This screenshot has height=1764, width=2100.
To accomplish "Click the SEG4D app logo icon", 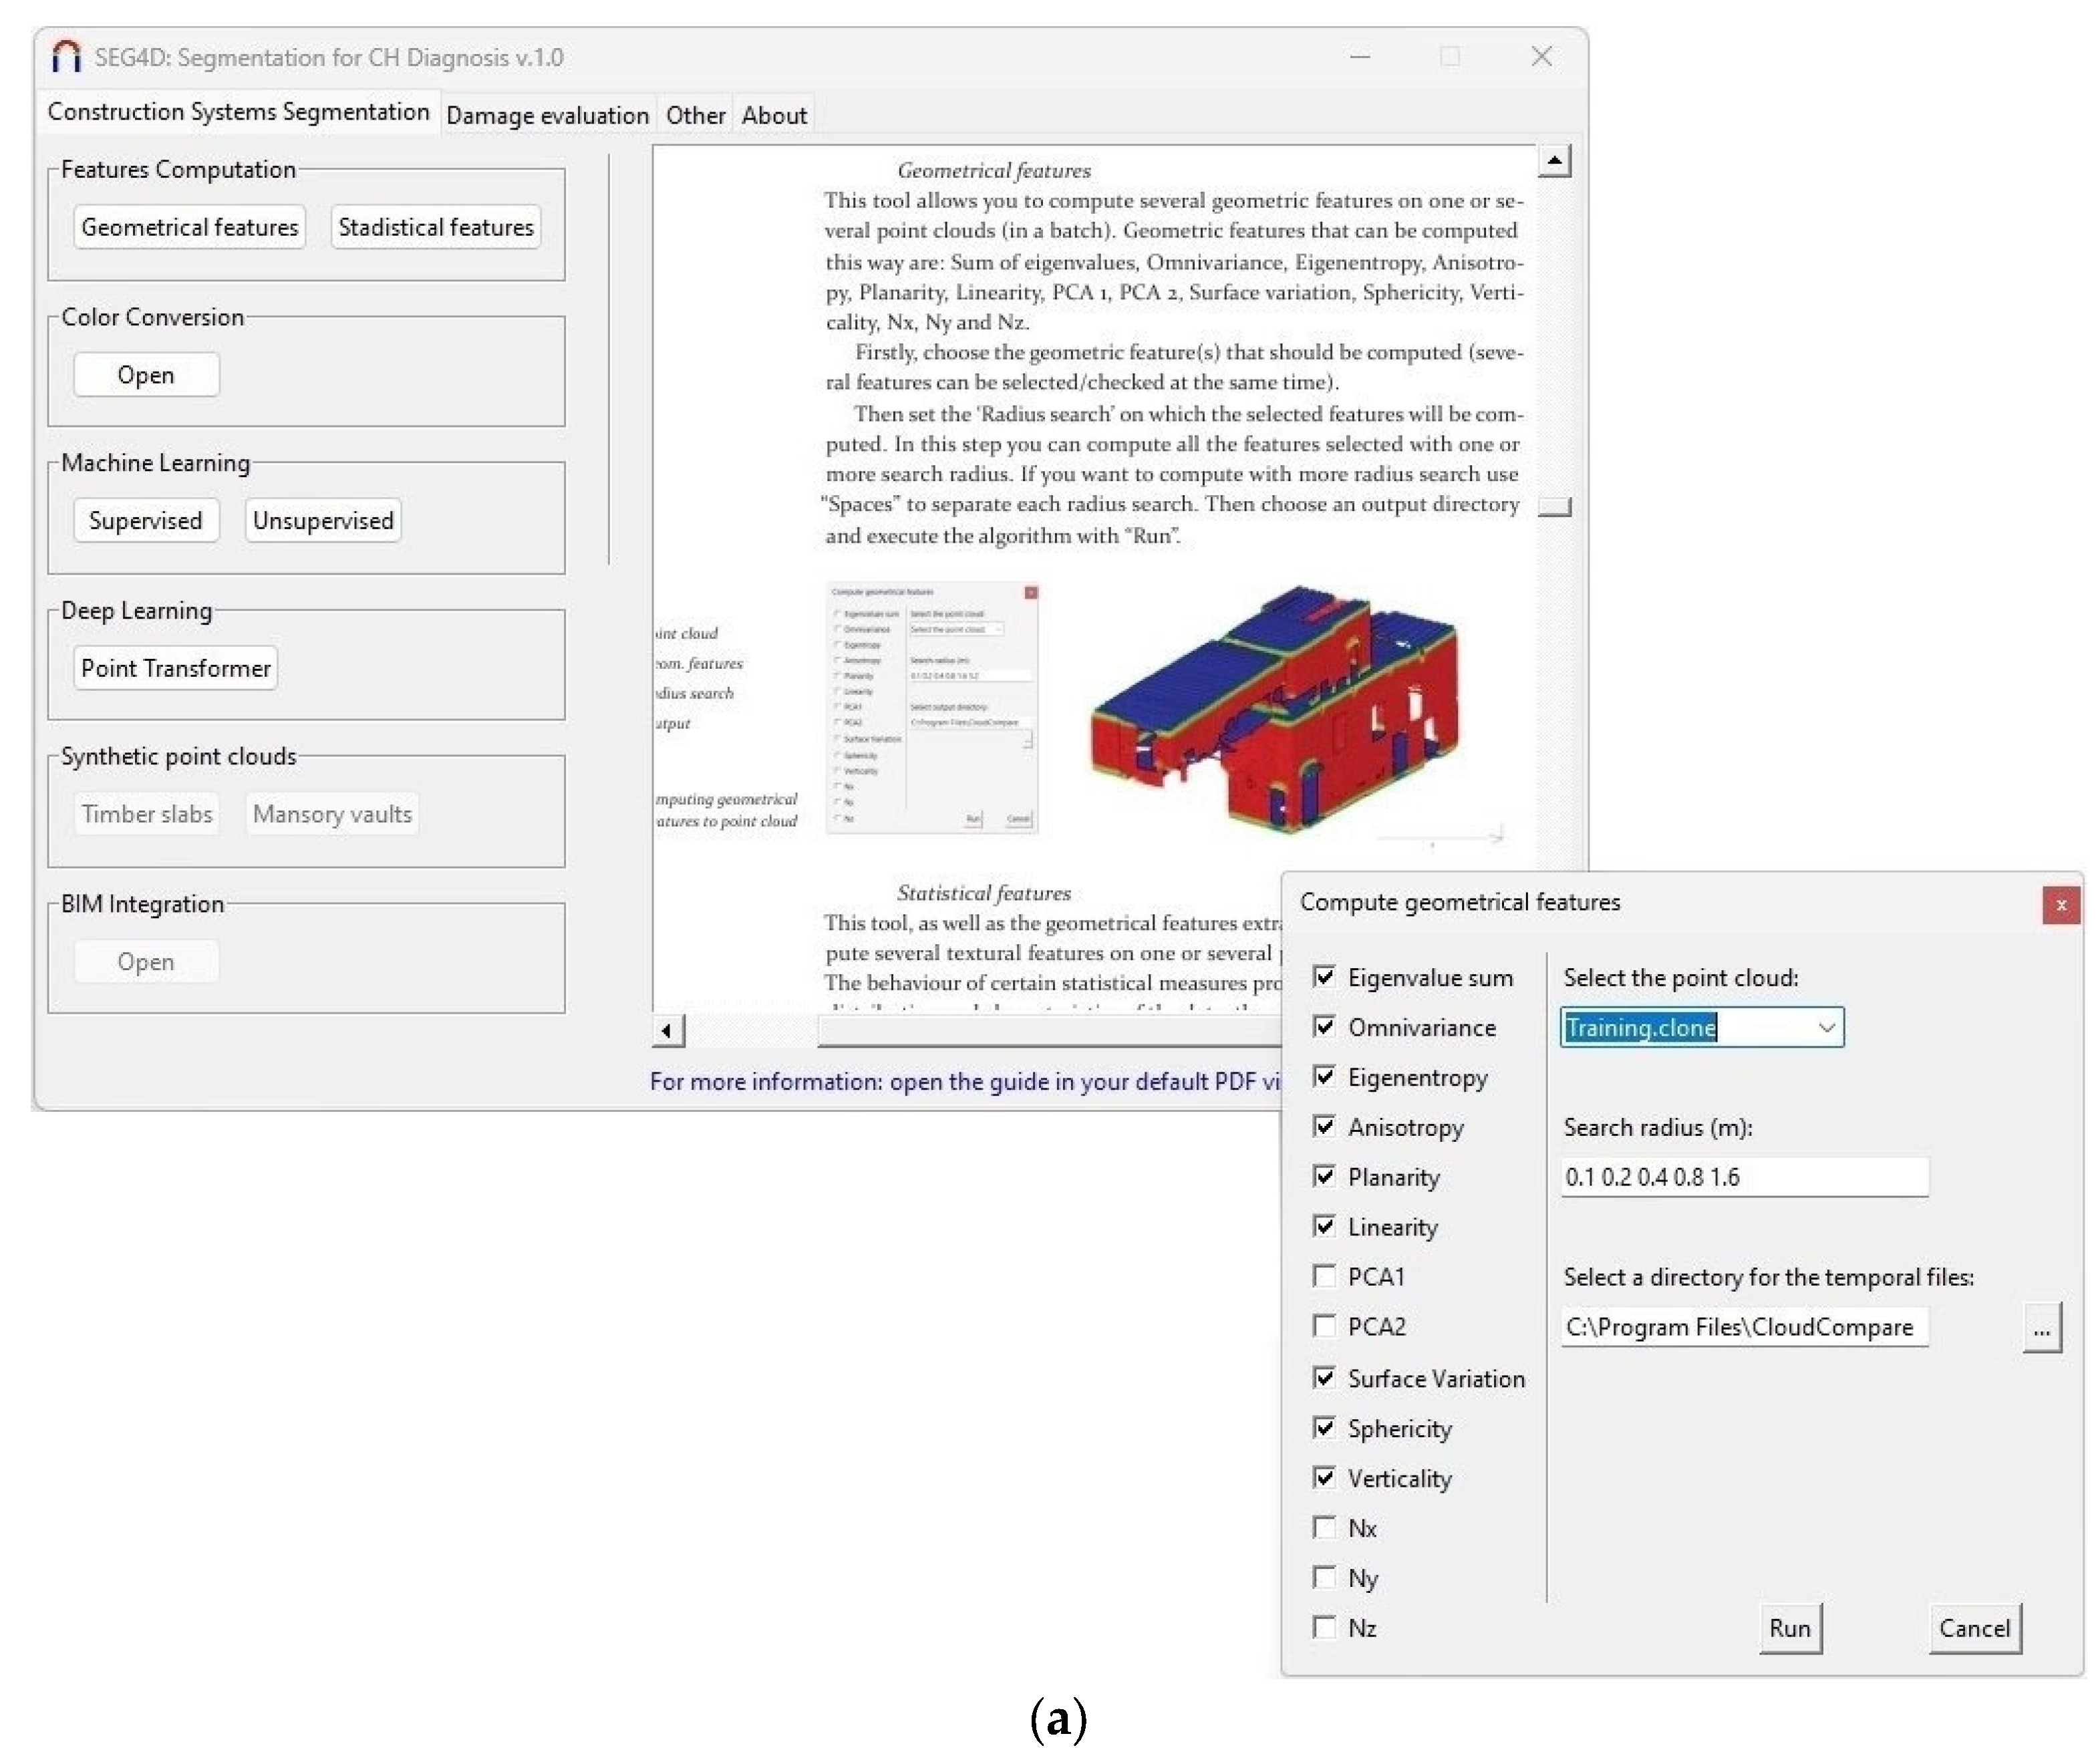I will [x=66, y=57].
